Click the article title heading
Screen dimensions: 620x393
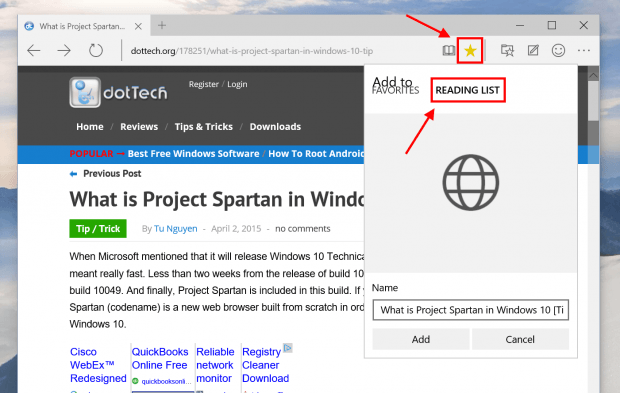217,199
